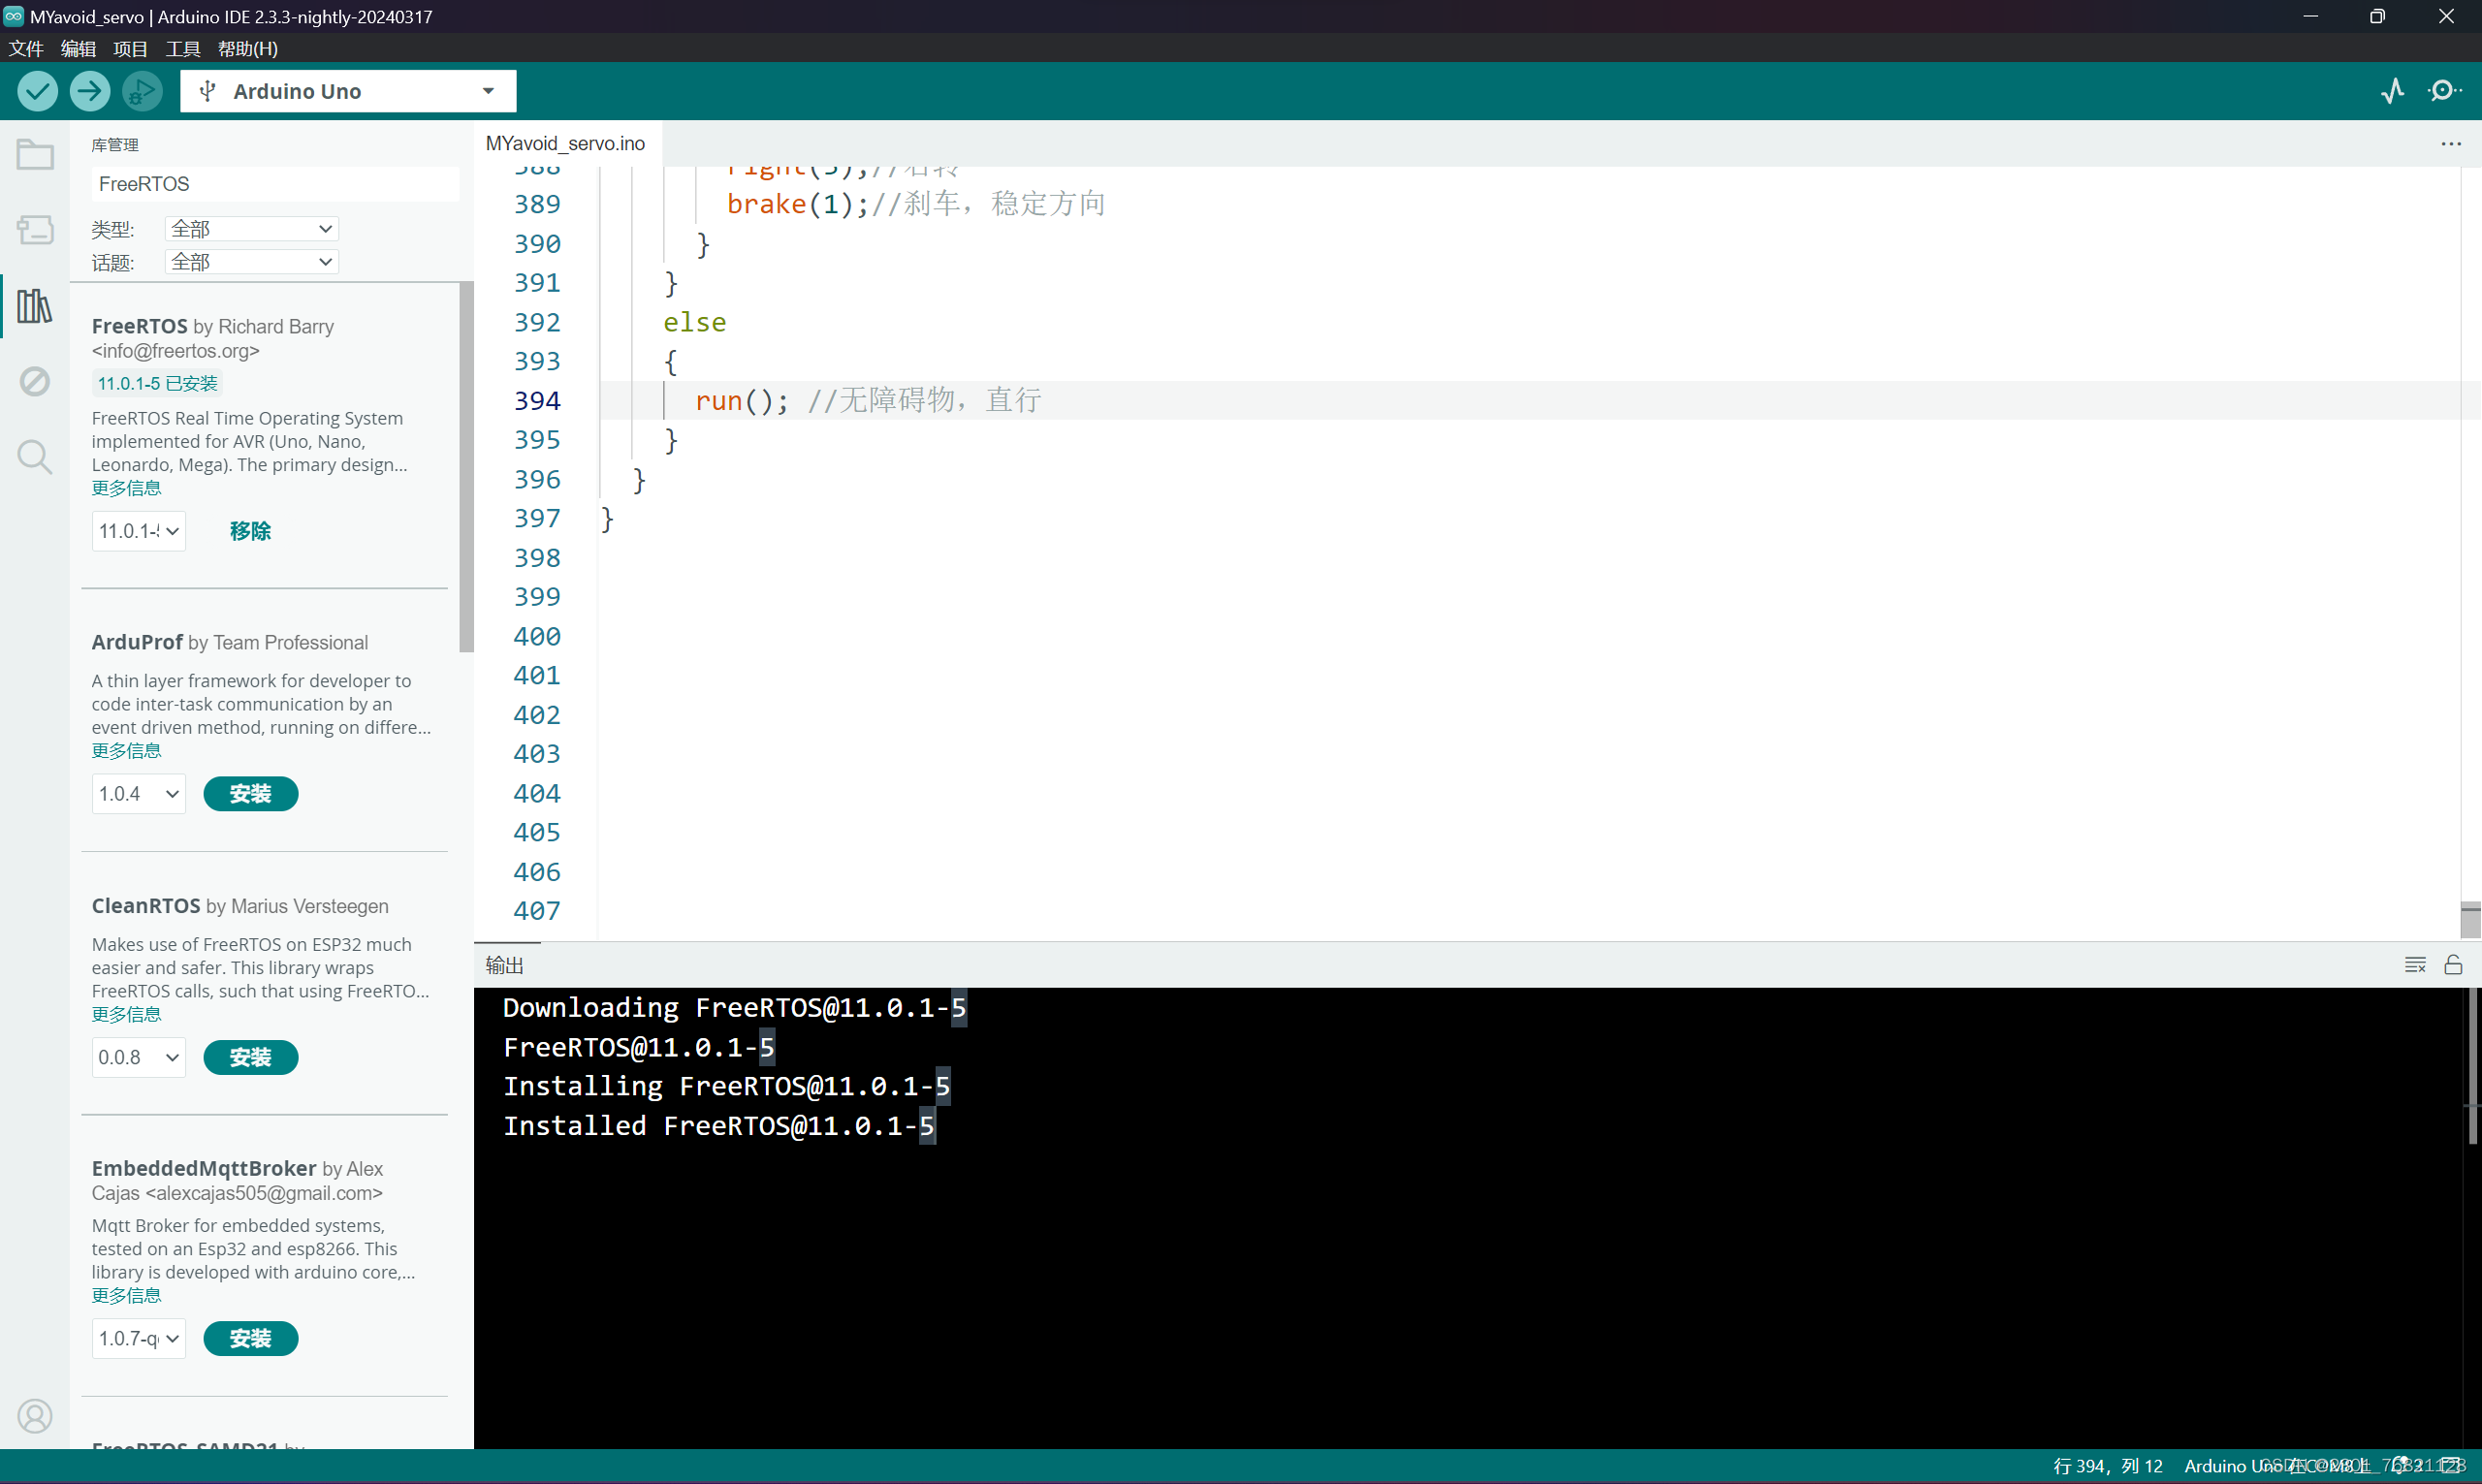The width and height of the screenshot is (2482, 1484).
Task: Open the Serial Plotter
Action: coord(2392,91)
